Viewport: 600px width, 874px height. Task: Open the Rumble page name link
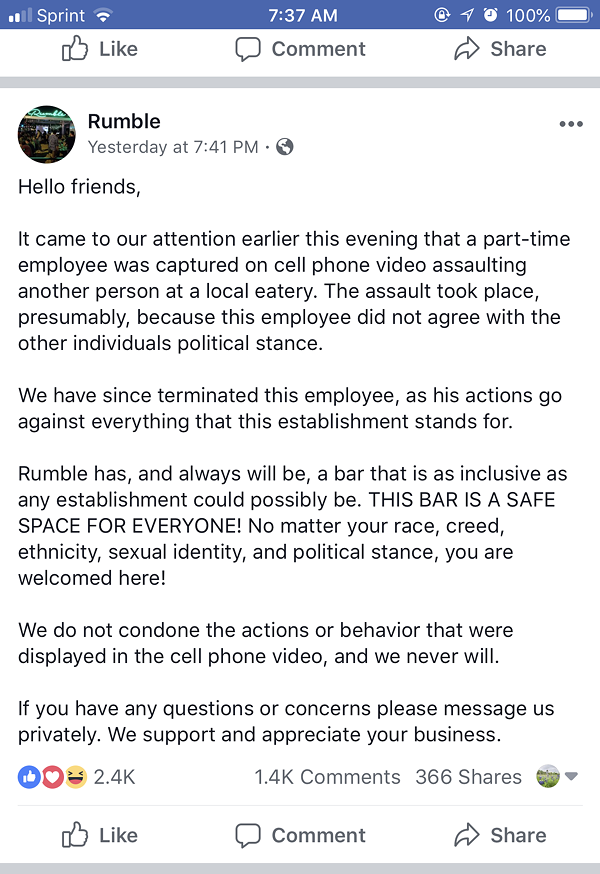pyautogui.click(x=124, y=121)
